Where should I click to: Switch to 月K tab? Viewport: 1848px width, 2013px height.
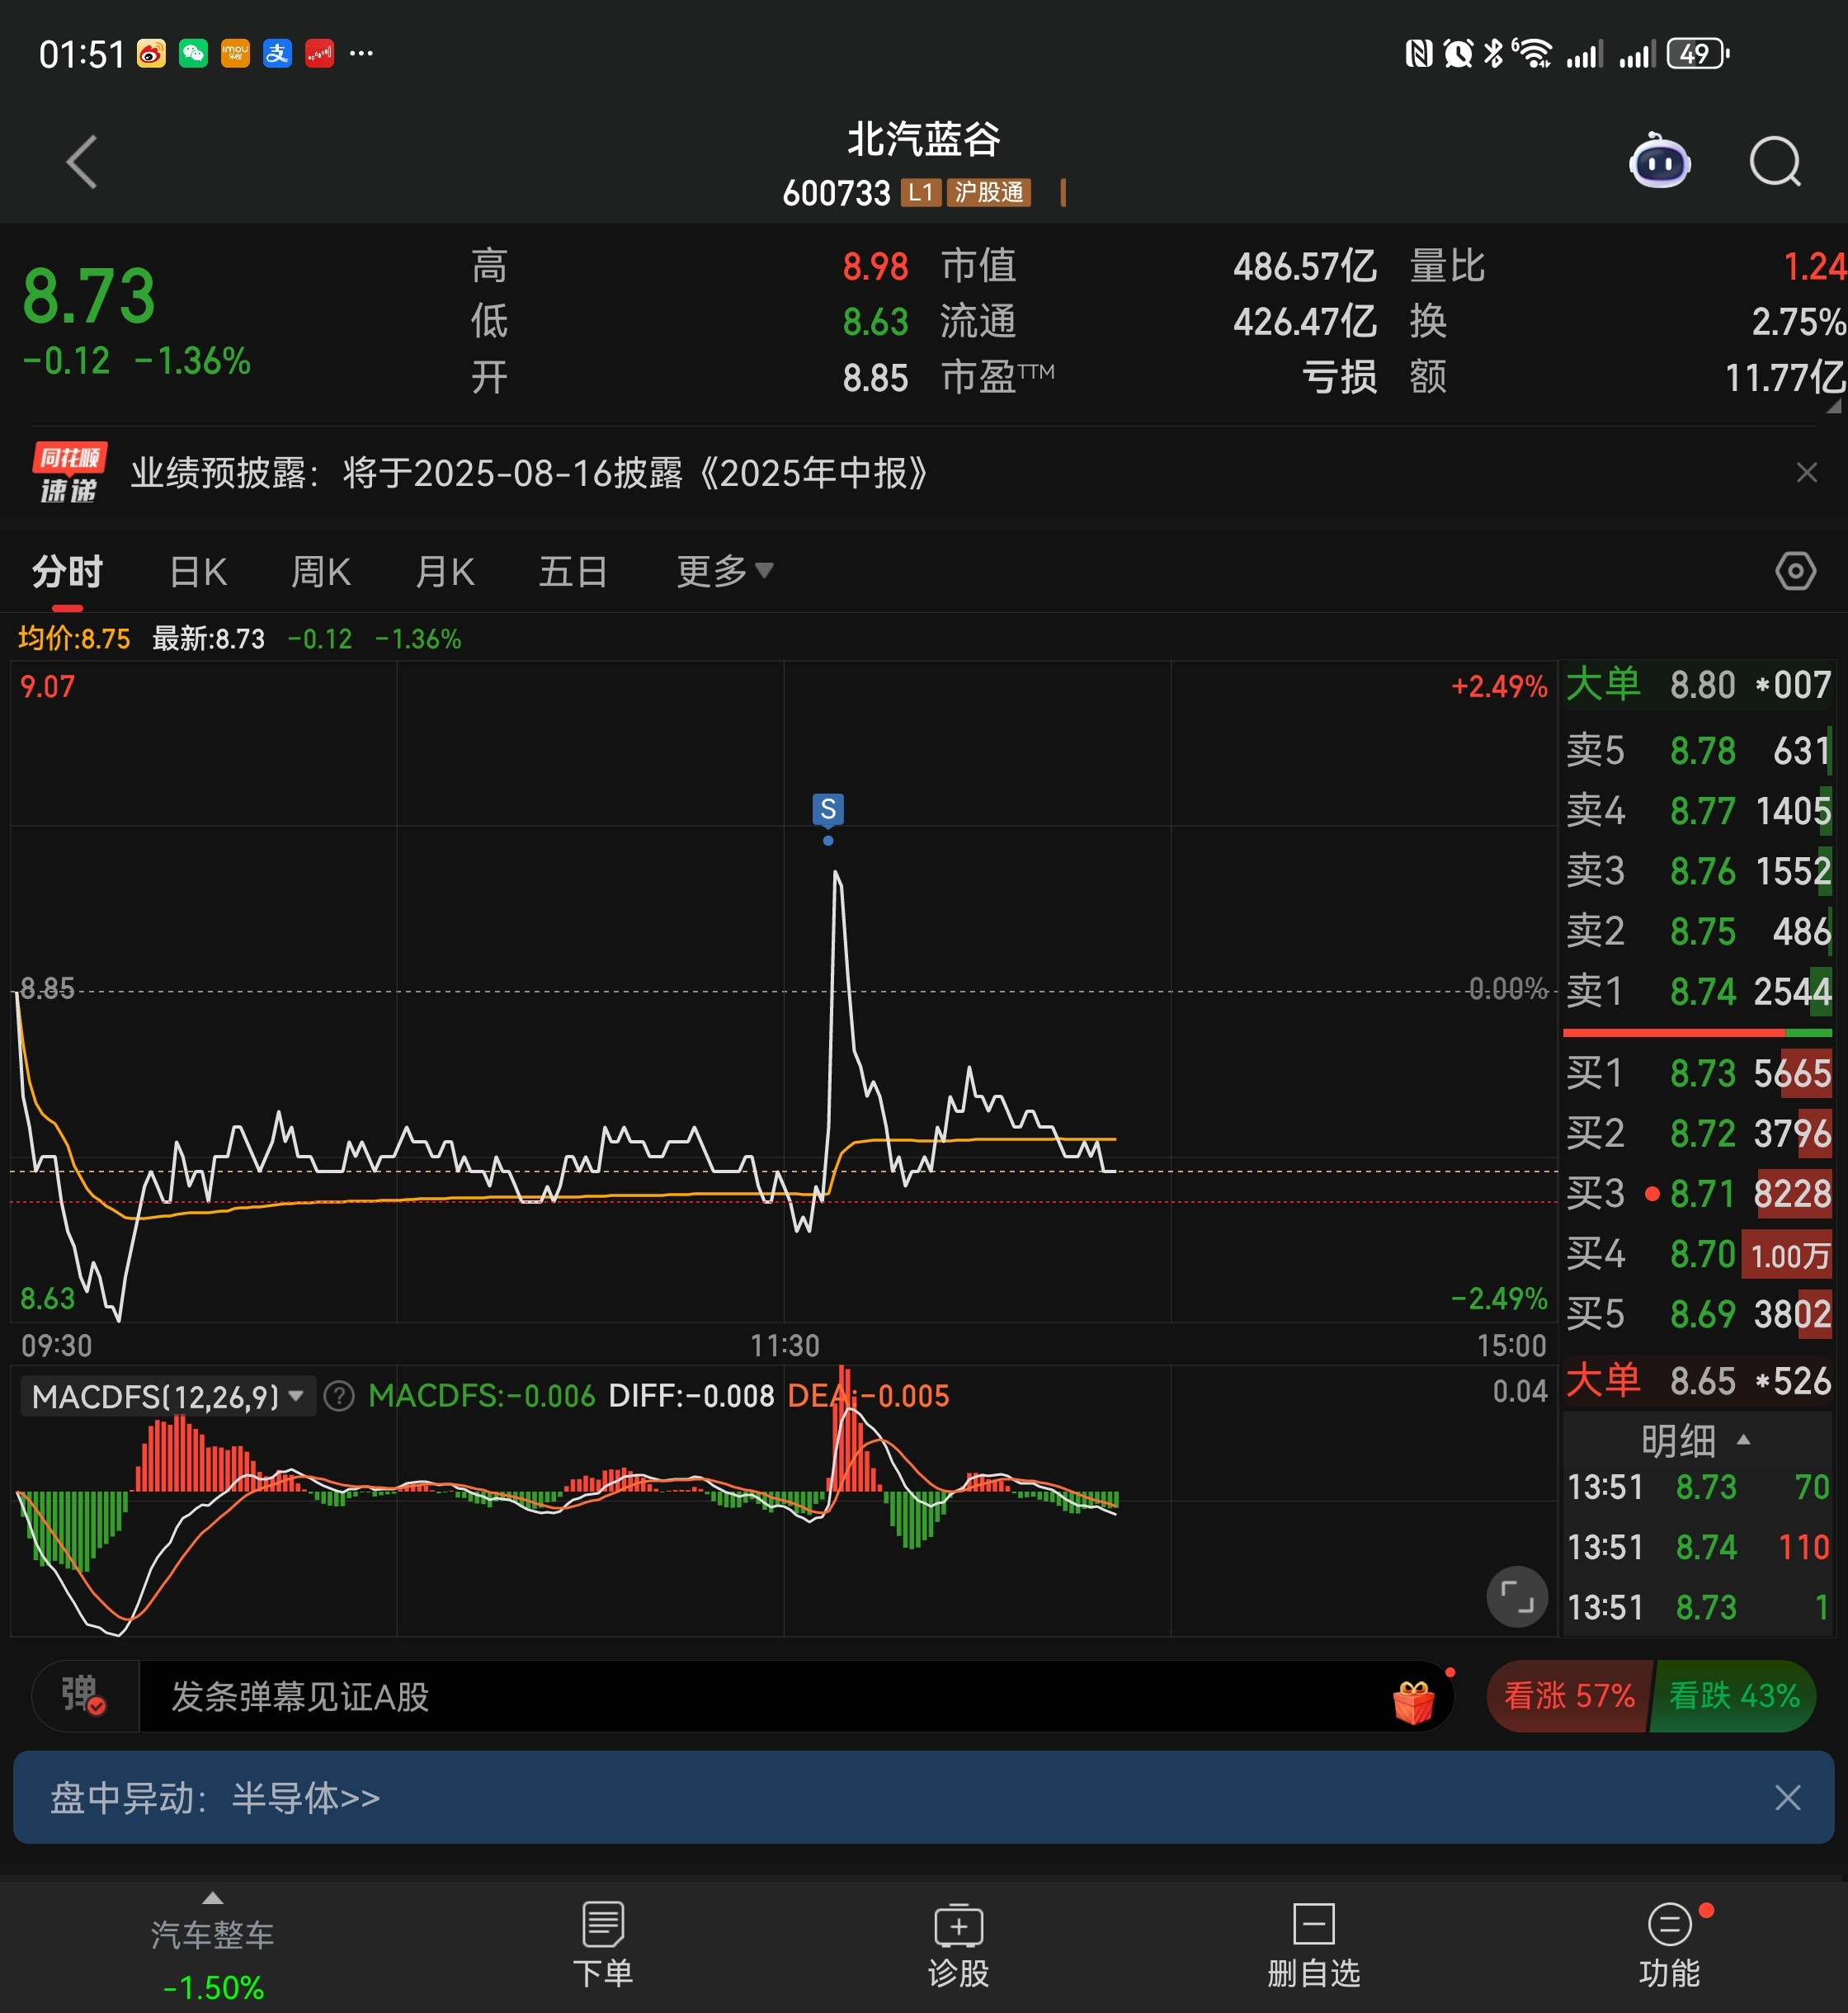[x=444, y=572]
